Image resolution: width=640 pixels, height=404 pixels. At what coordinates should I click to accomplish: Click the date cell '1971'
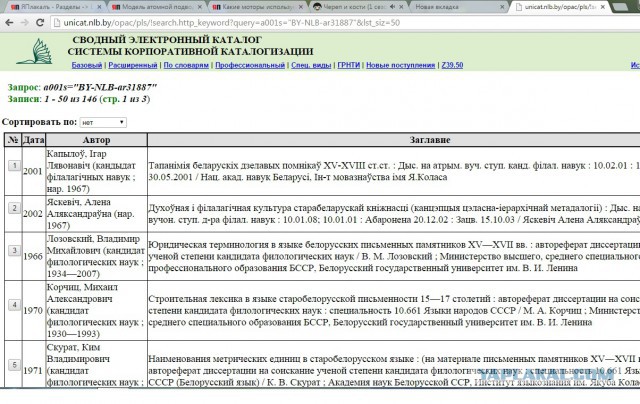(33, 371)
